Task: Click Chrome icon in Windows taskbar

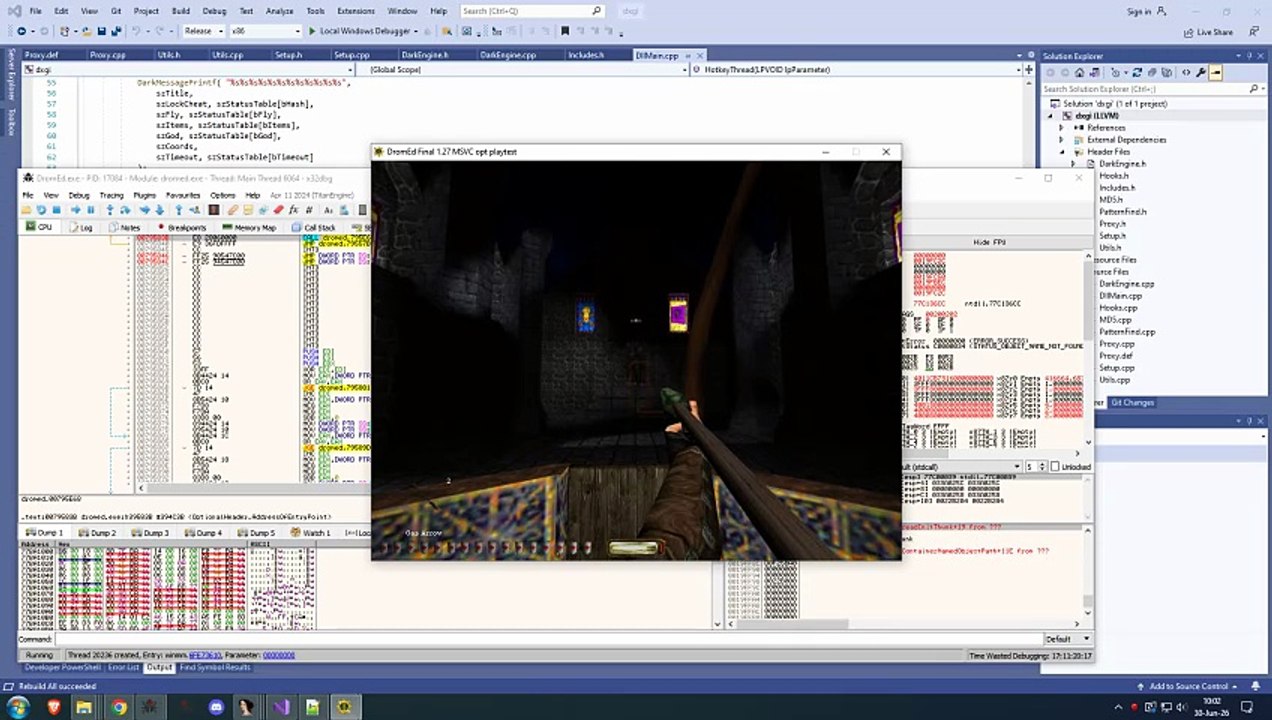Action: tap(119, 707)
